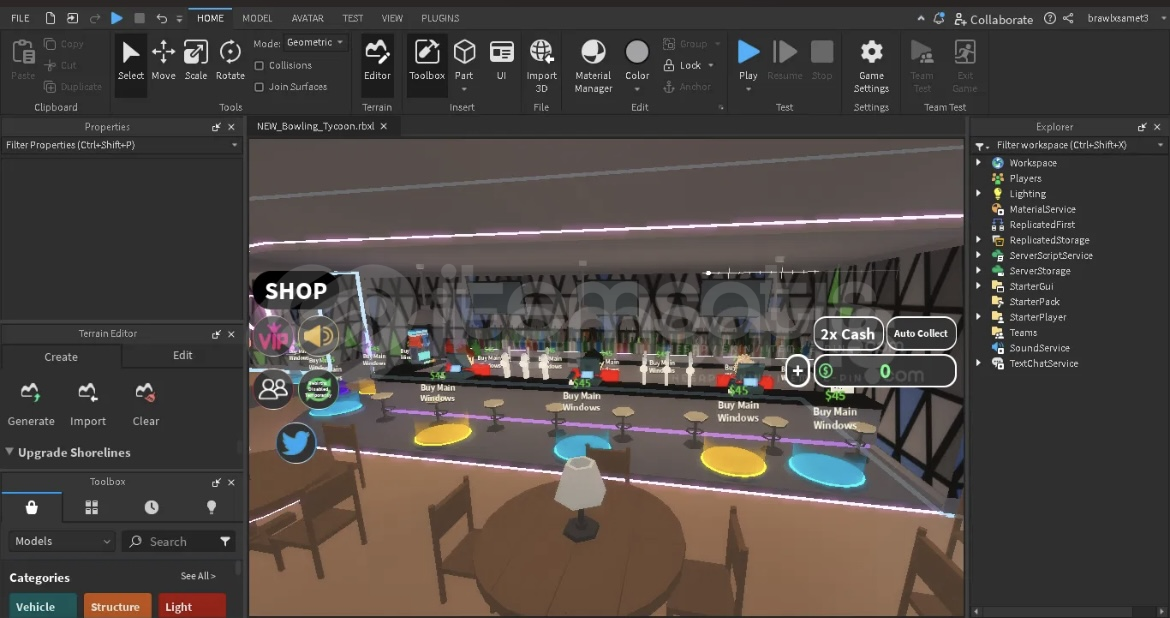The height and width of the screenshot is (618, 1170).
Task: Click the Auto Collect button in the viewport
Action: coord(921,334)
